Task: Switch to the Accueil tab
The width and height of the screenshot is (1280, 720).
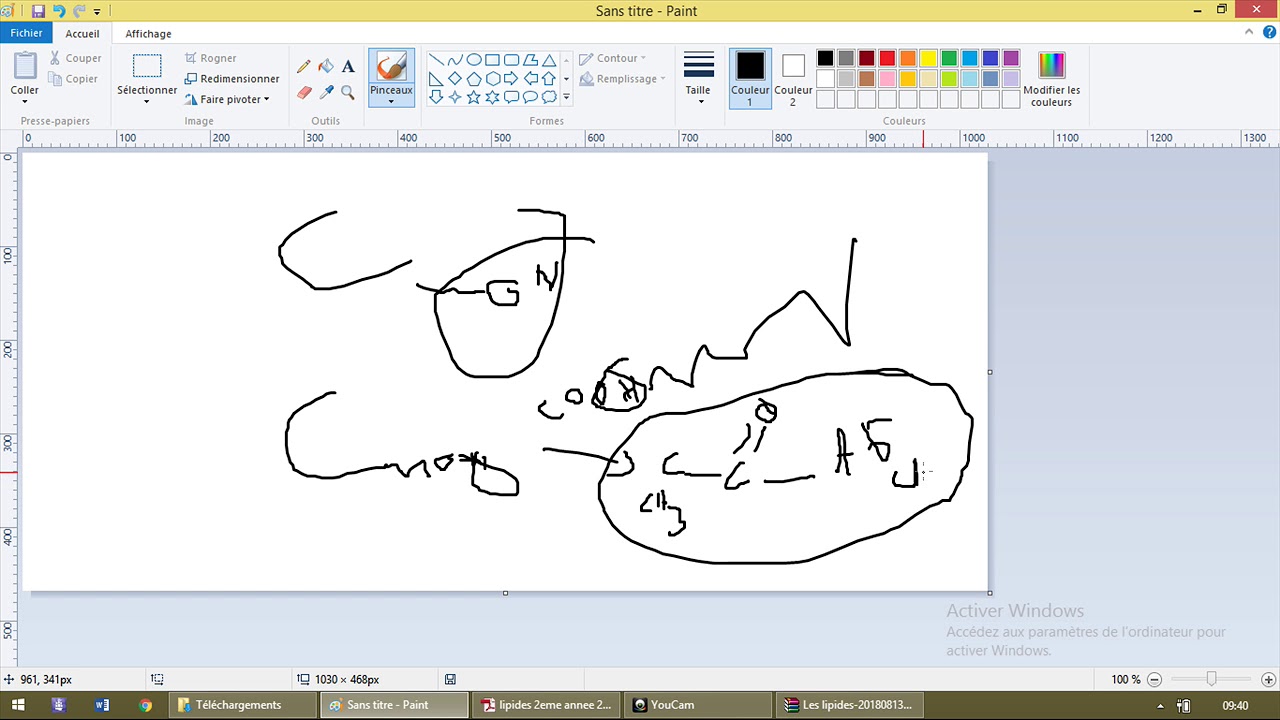Action: pyautogui.click(x=82, y=33)
